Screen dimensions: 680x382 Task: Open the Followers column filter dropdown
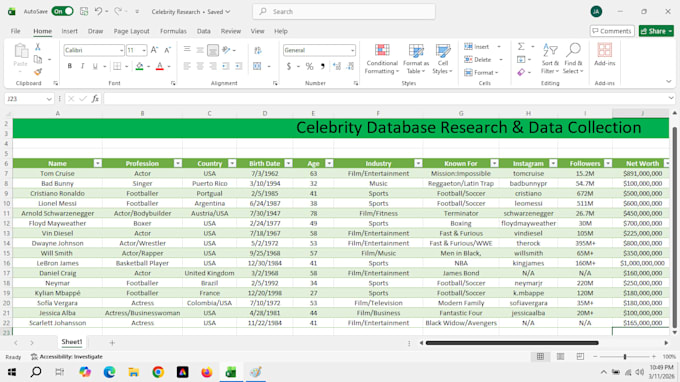pyautogui.click(x=608, y=163)
